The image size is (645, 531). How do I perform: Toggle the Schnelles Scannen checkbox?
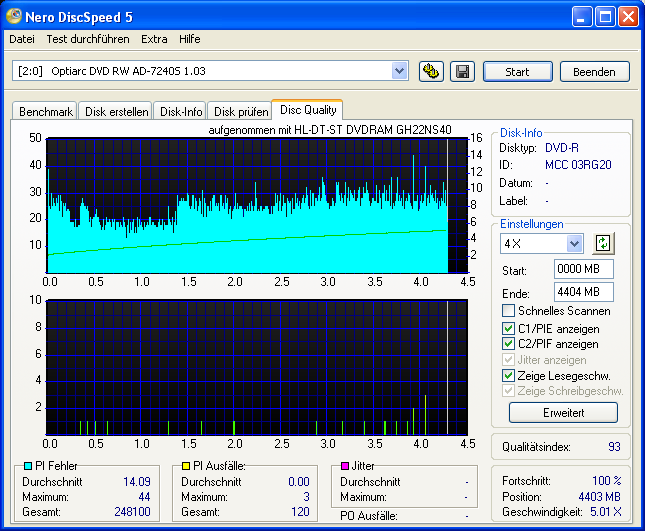pyautogui.click(x=508, y=311)
